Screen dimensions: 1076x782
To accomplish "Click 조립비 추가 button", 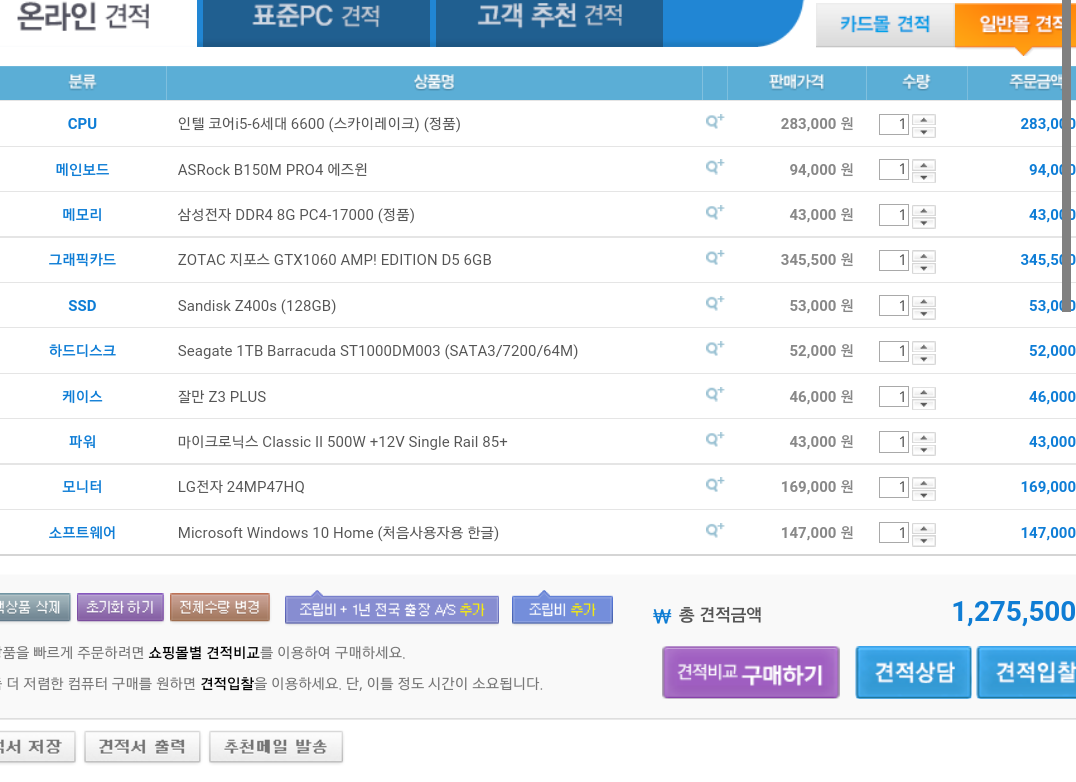I will tap(562, 609).
